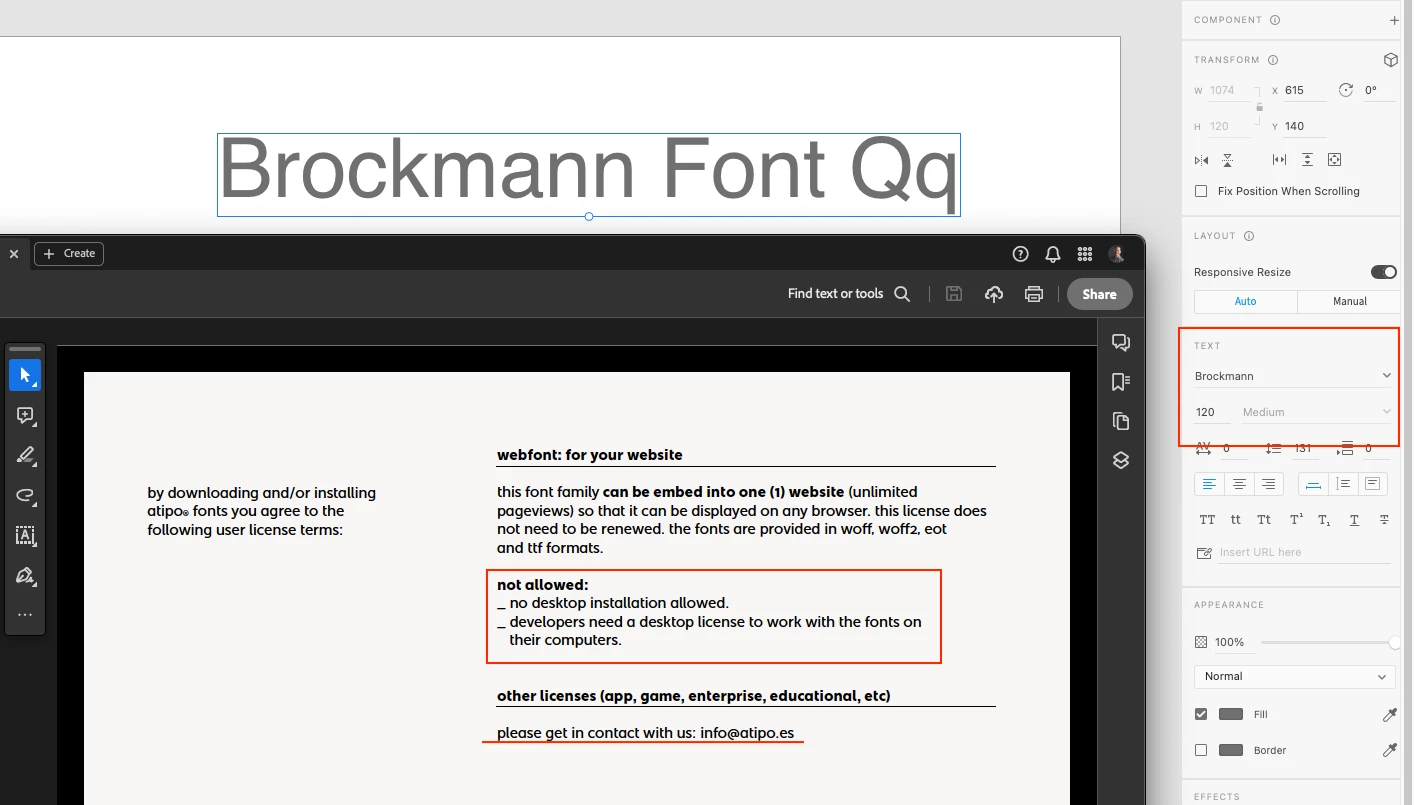Click the save disk icon in Acrobat
The width and height of the screenshot is (1414, 805).
pyautogui.click(x=954, y=294)
